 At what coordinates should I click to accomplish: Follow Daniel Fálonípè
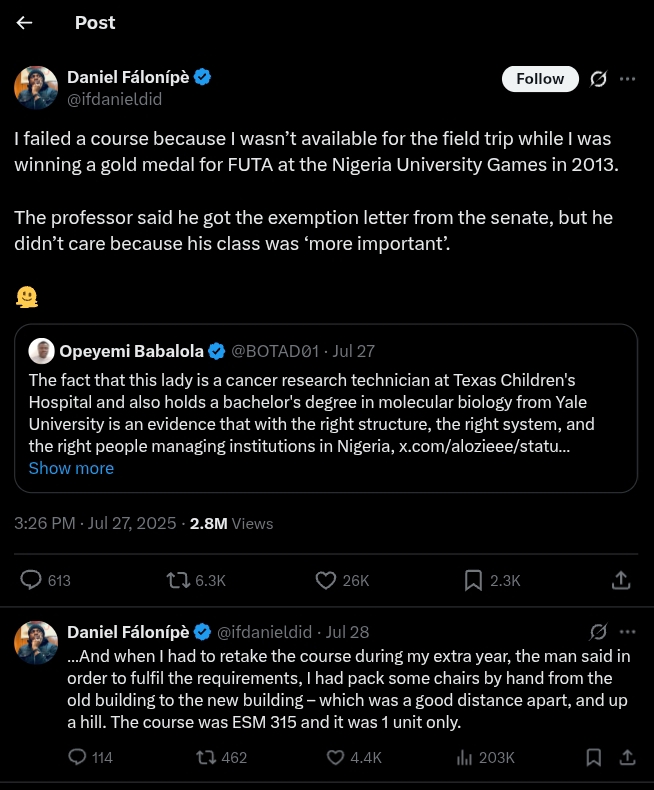point(540,79)
